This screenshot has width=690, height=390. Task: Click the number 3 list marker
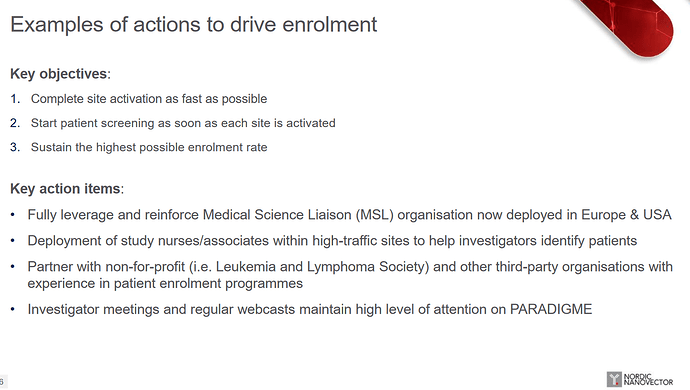click(15, 147)
